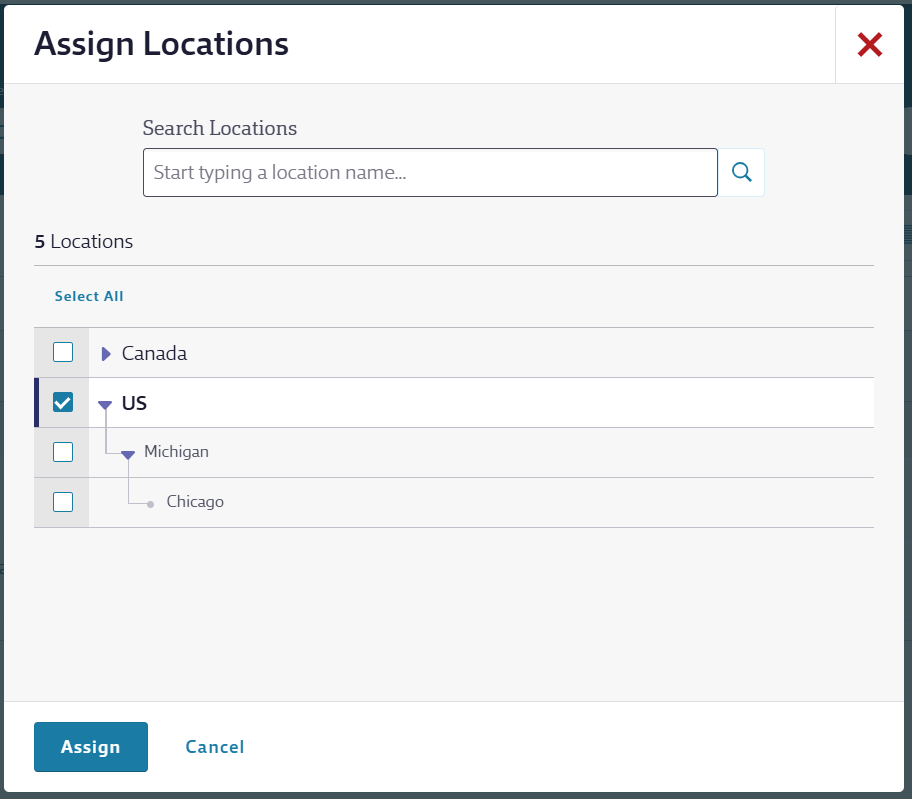Click the Search Locations label

[x=220, y=128]
